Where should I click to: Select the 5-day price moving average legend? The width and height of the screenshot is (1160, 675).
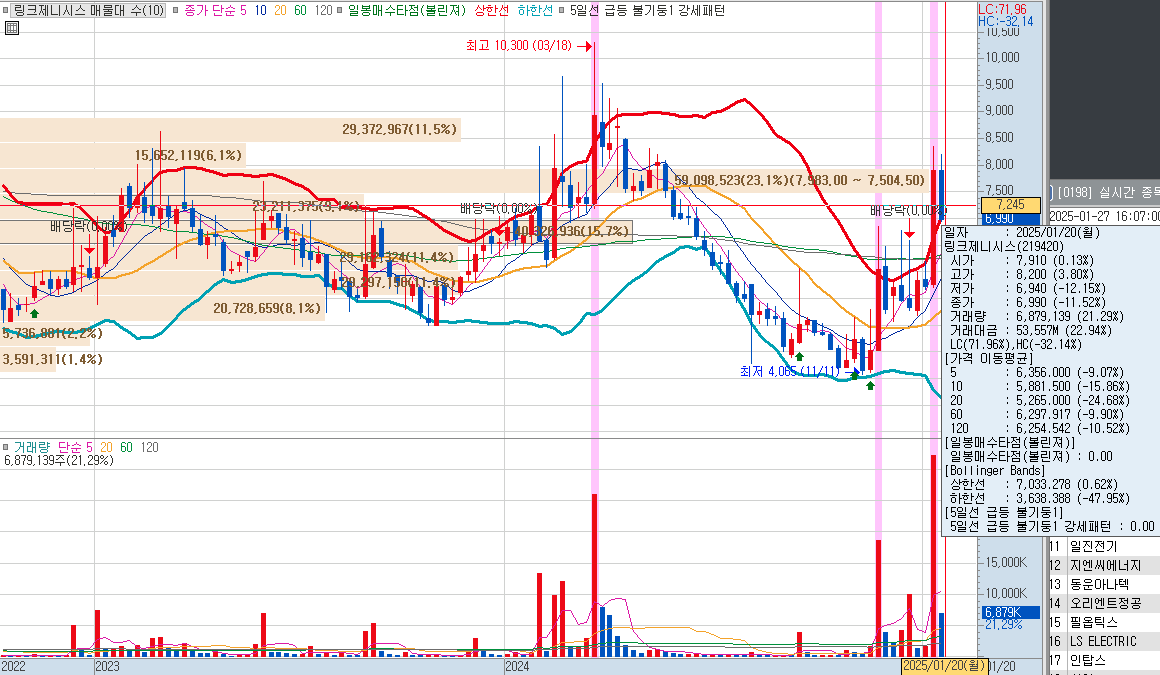click(243, 10)
